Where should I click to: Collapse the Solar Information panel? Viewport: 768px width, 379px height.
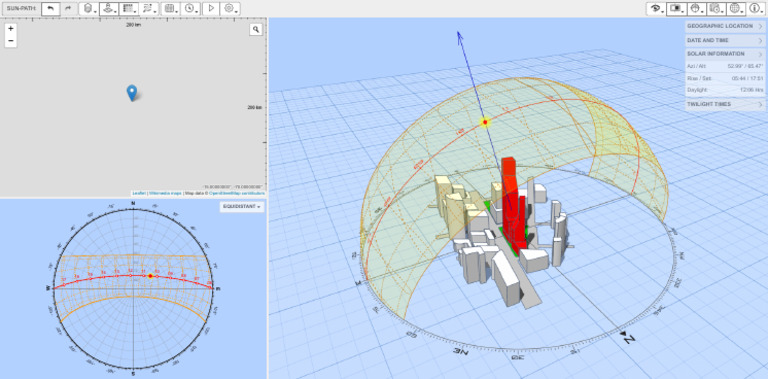click(725, 54)
